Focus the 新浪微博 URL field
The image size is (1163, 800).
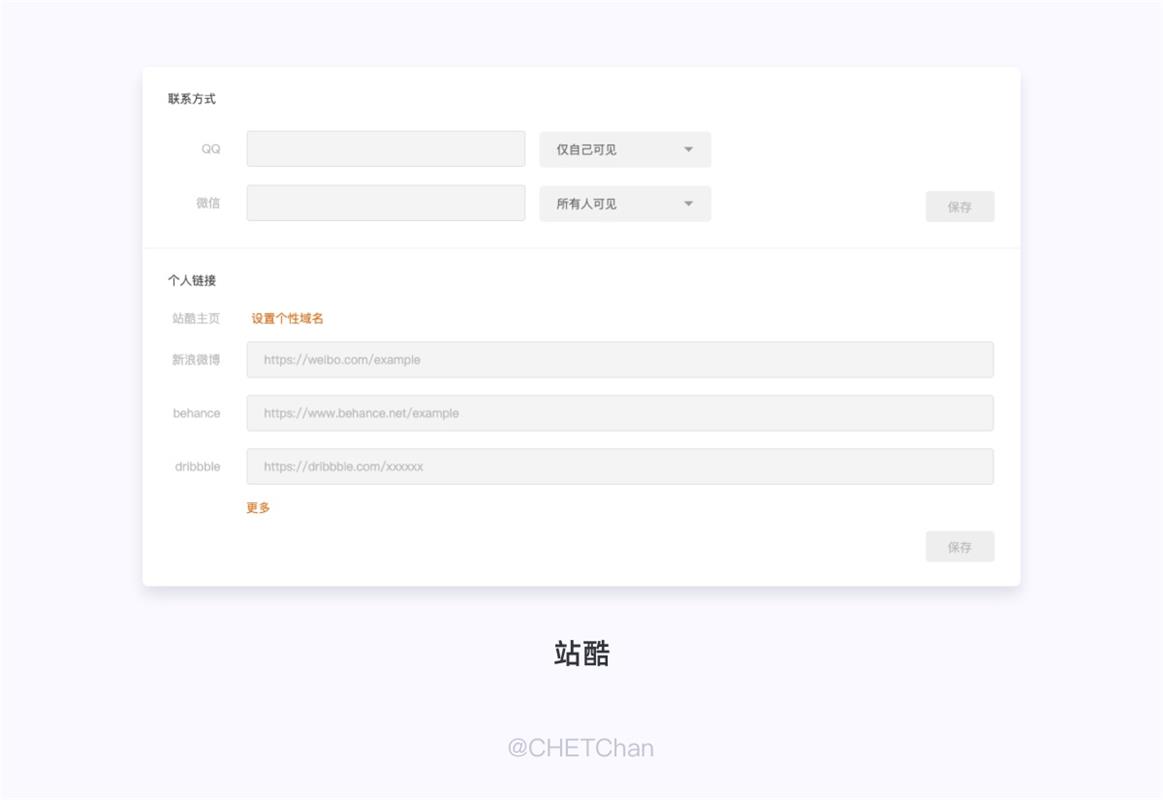tap(620, 360)
